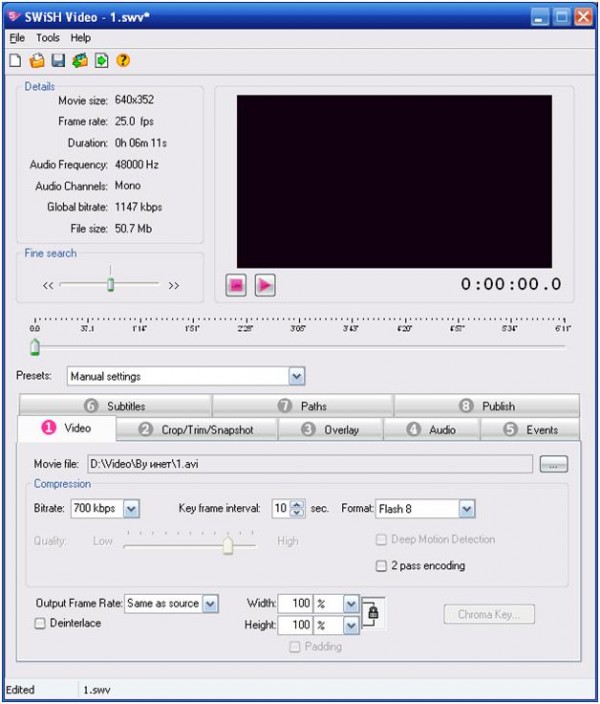The image size is (600, 704).
Task: Click the 640x352 movie size value
Action: pyautogui.click(x=134, y=100)
